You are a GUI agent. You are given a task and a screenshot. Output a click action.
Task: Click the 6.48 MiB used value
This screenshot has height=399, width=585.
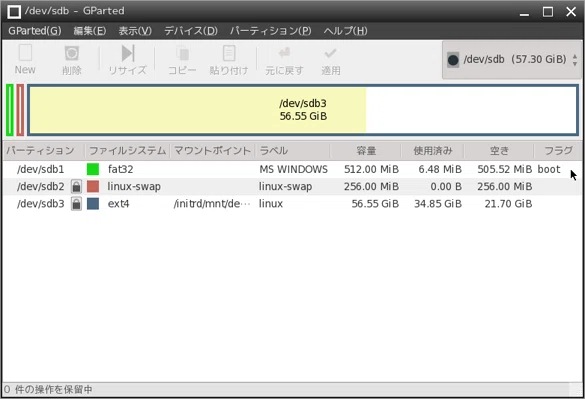click(x=440, y=169)
